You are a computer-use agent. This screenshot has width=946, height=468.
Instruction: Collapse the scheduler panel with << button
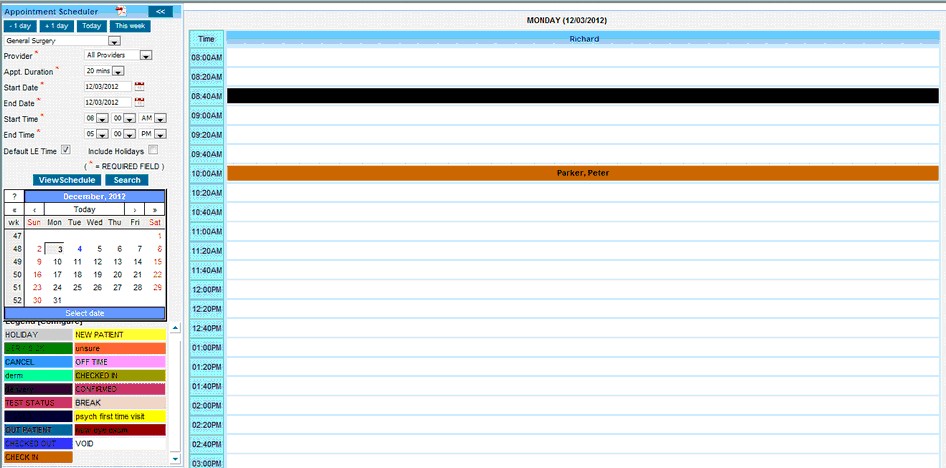click(x=162, y=11)
